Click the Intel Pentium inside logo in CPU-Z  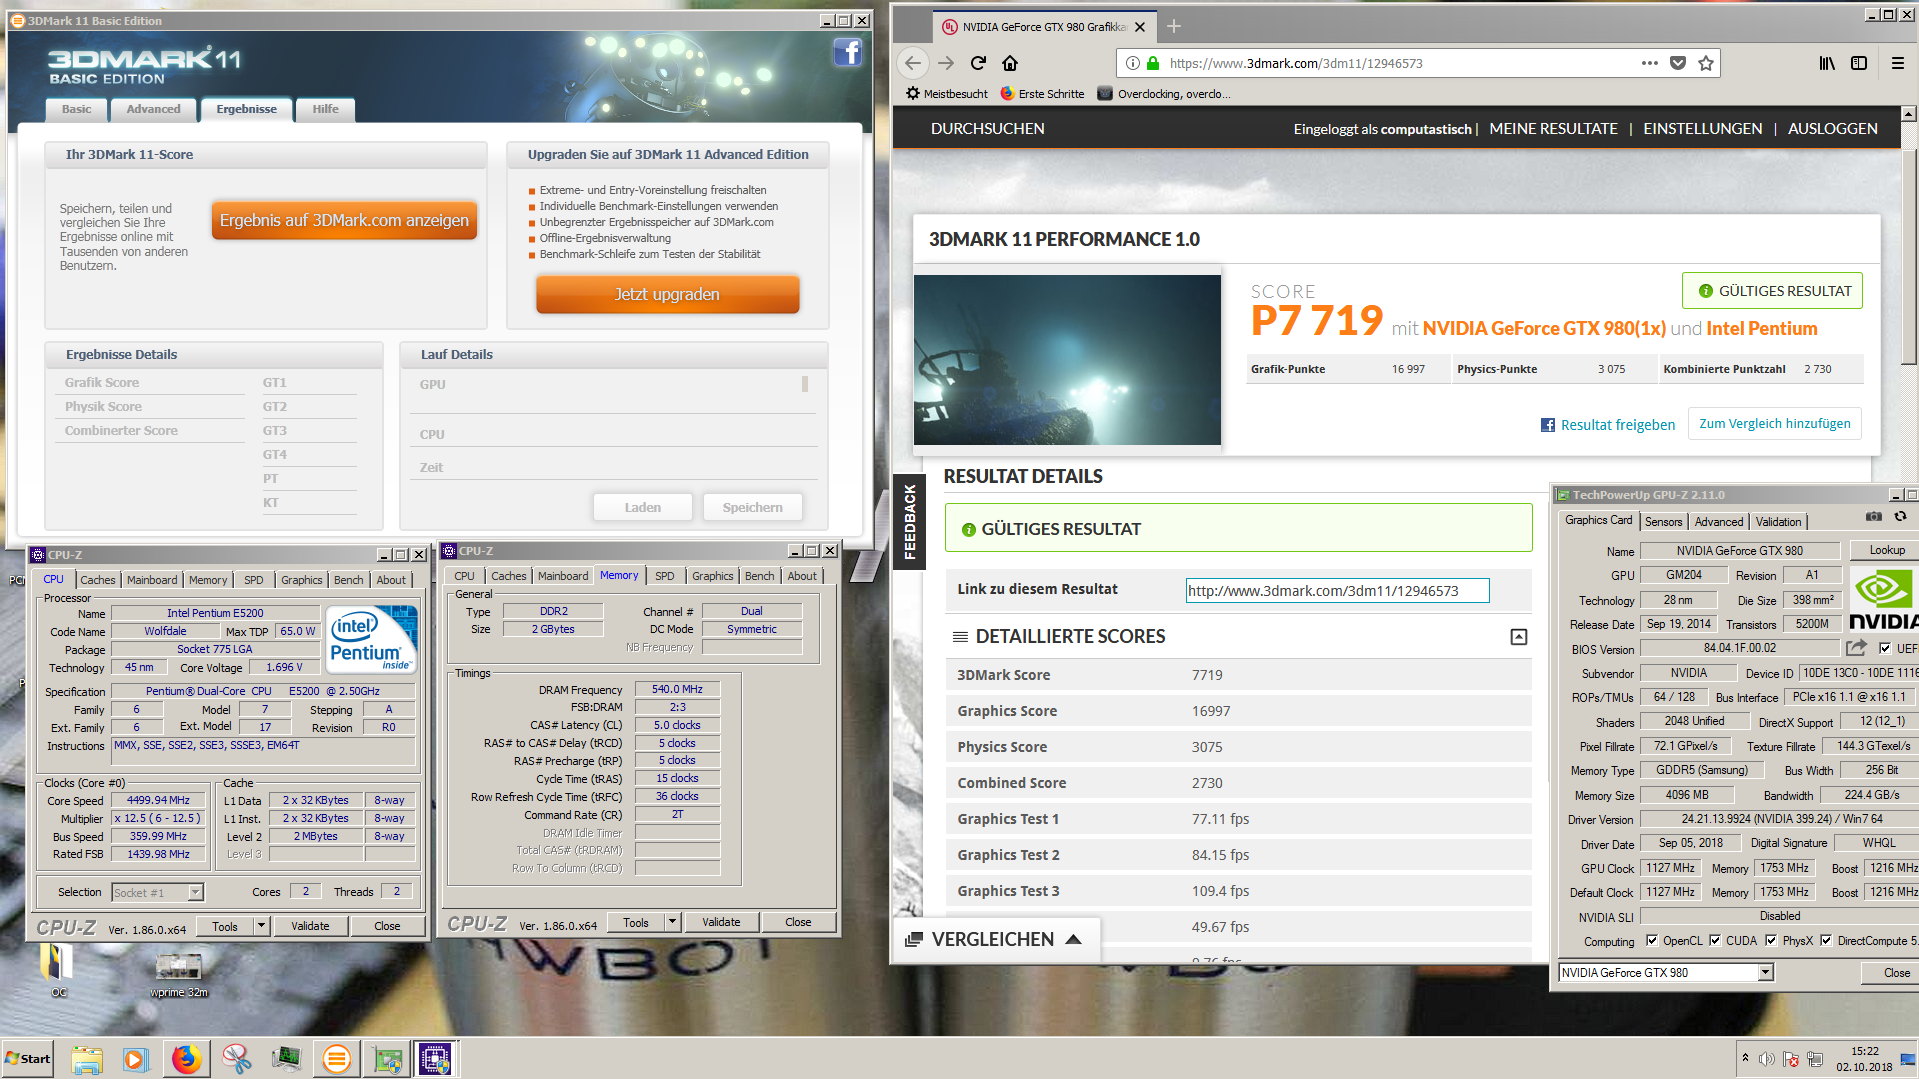pyautogui.click(x=371, y=640)
